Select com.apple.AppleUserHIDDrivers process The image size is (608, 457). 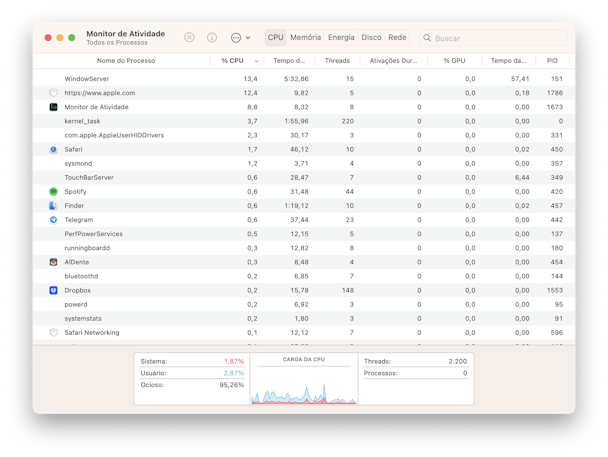114,135
